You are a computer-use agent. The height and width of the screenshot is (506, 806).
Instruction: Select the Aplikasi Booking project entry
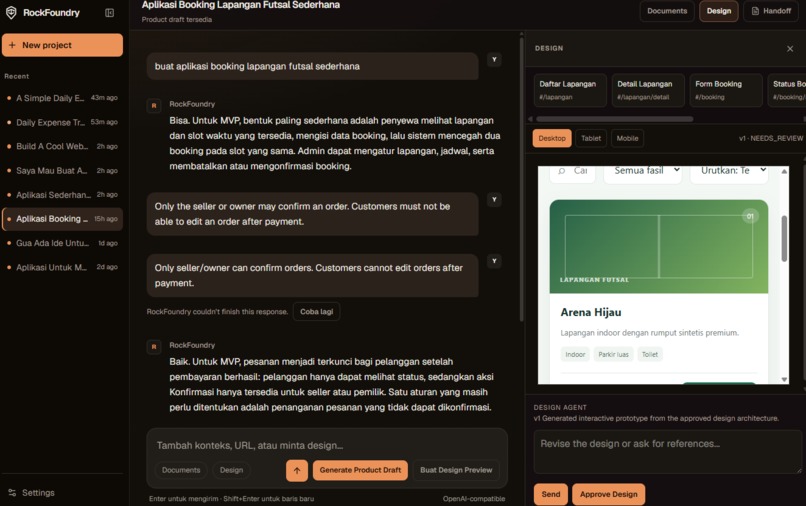[x=62, y=219]
